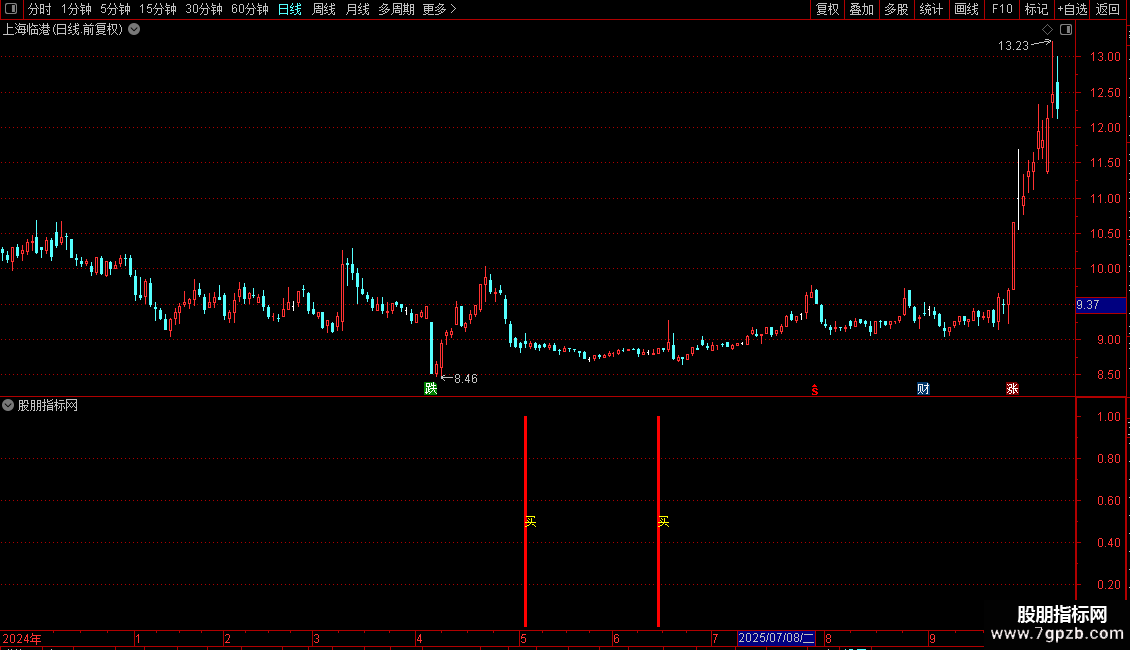
Task: Open the 复权 adjustment menu
Action: tap(827, 9)
